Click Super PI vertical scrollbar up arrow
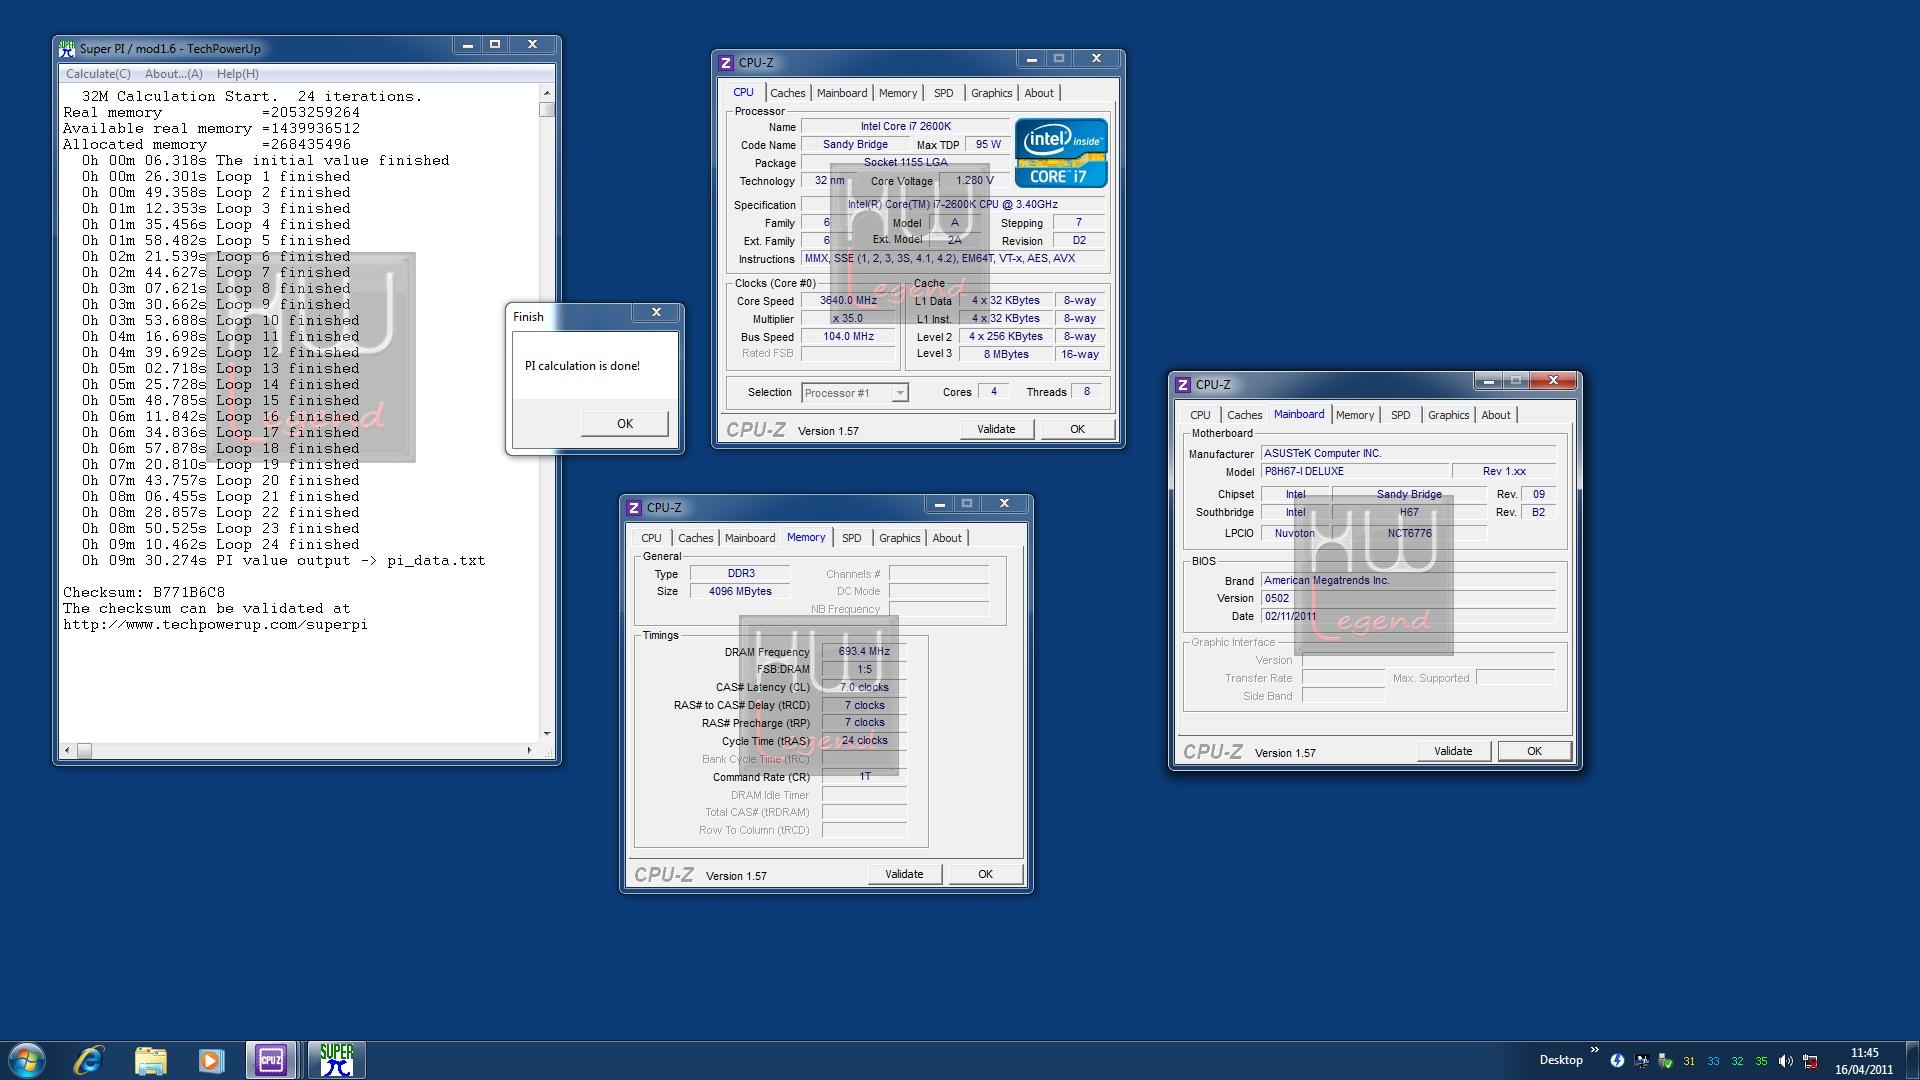Image resolution: width=1920 pixels, height=1080 pixels. (x=547, y=93)
